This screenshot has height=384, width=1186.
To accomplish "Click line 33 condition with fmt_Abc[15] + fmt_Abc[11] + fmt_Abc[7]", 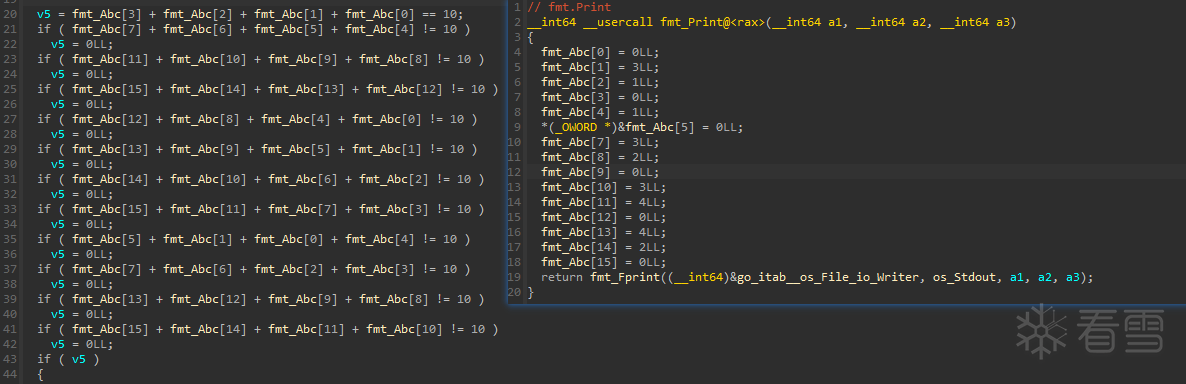I will point(261,209).
